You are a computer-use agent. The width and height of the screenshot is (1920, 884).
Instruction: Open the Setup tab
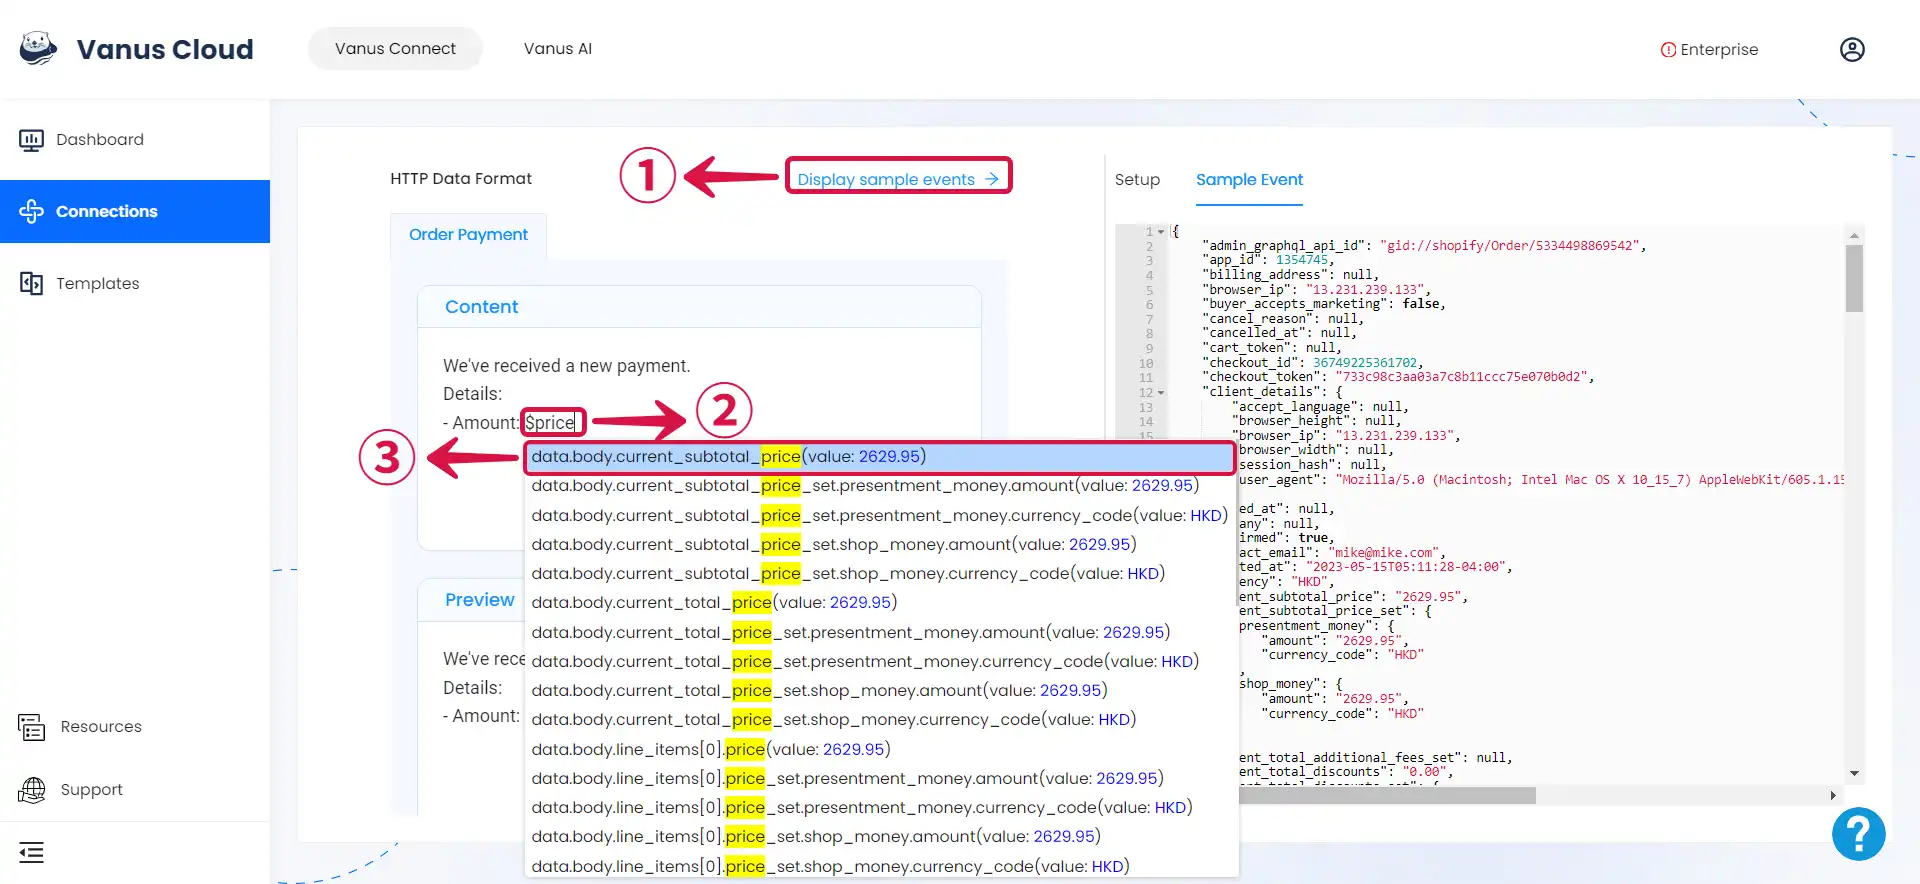(x=1137, y=180)
